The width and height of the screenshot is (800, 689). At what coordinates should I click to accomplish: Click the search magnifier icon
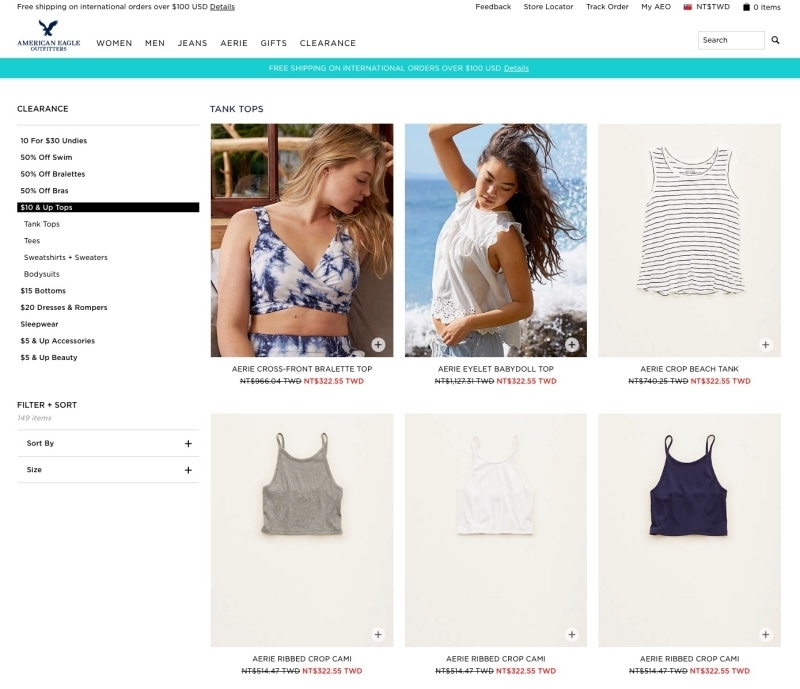[775, 40]
